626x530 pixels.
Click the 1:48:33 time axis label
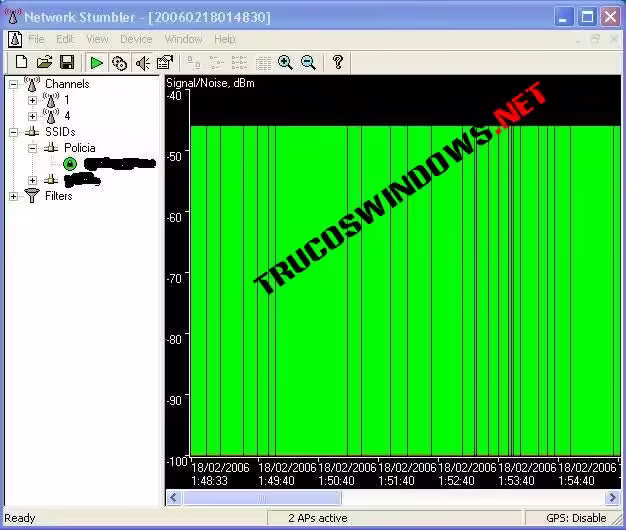click(x=209, y=481)
